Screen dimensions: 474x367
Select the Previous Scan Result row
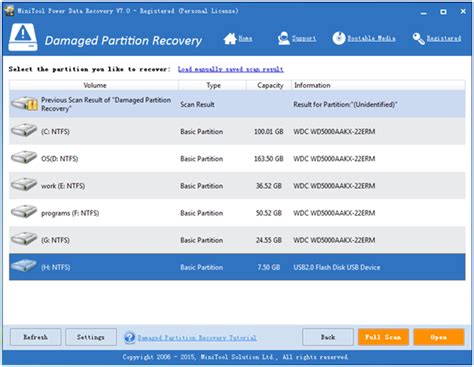pyautogui.click(x=237, y=104)
